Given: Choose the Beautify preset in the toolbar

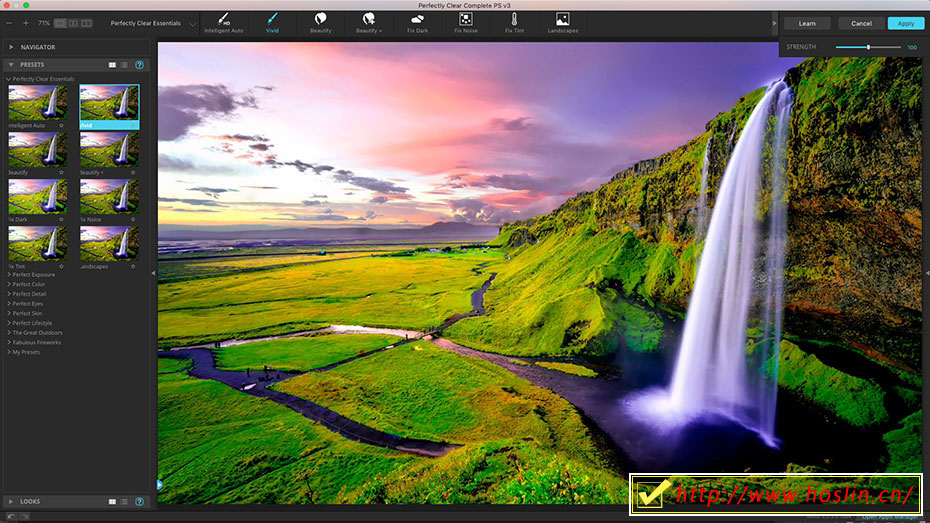Looking at the screenshot, I should tap(320, 23).
